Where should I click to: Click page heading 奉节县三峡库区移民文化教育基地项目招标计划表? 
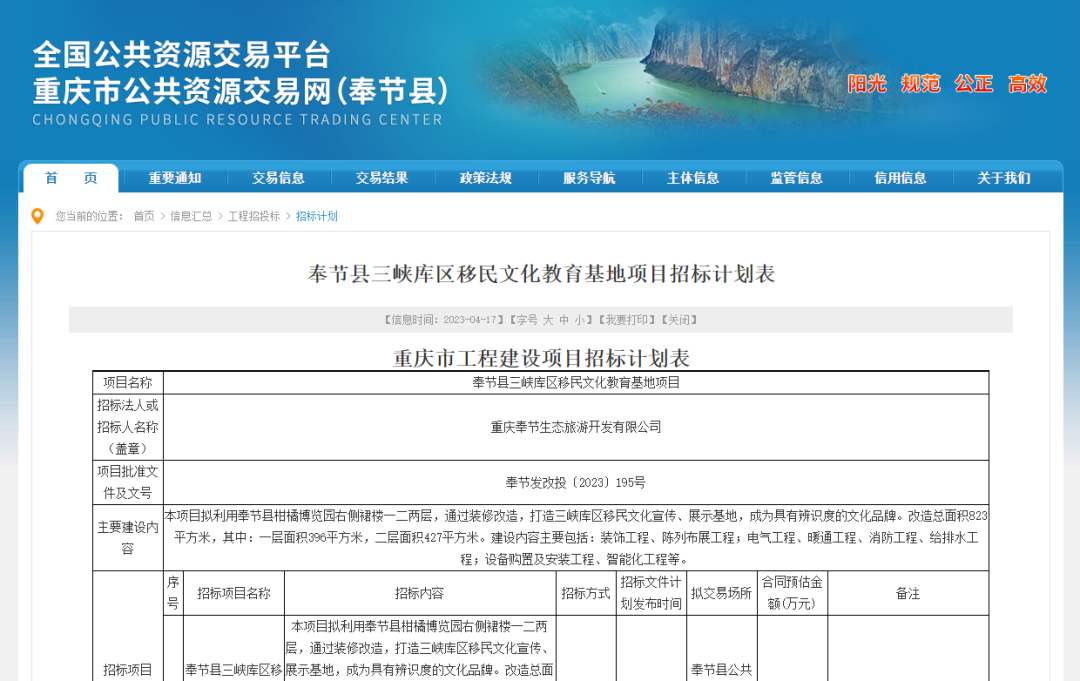pos(541,274)
